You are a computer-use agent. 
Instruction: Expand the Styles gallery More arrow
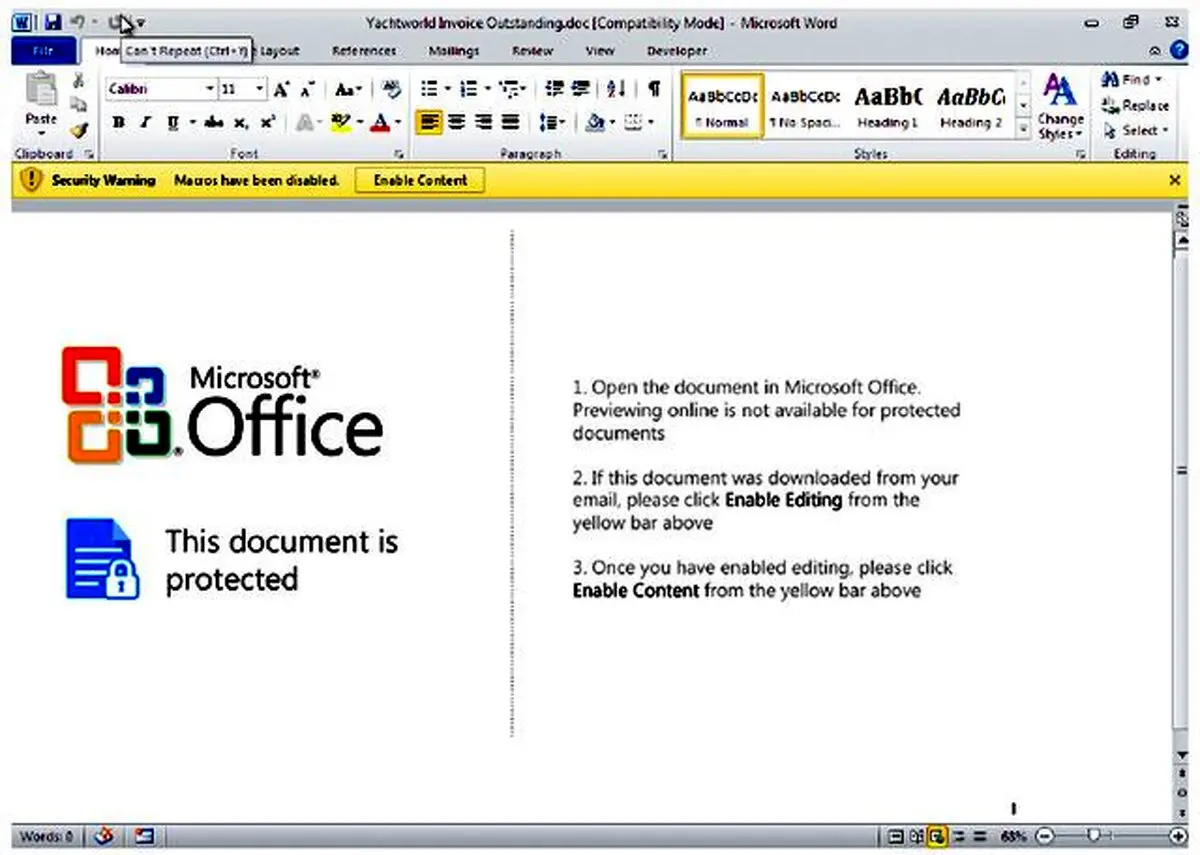(1024, 129)
